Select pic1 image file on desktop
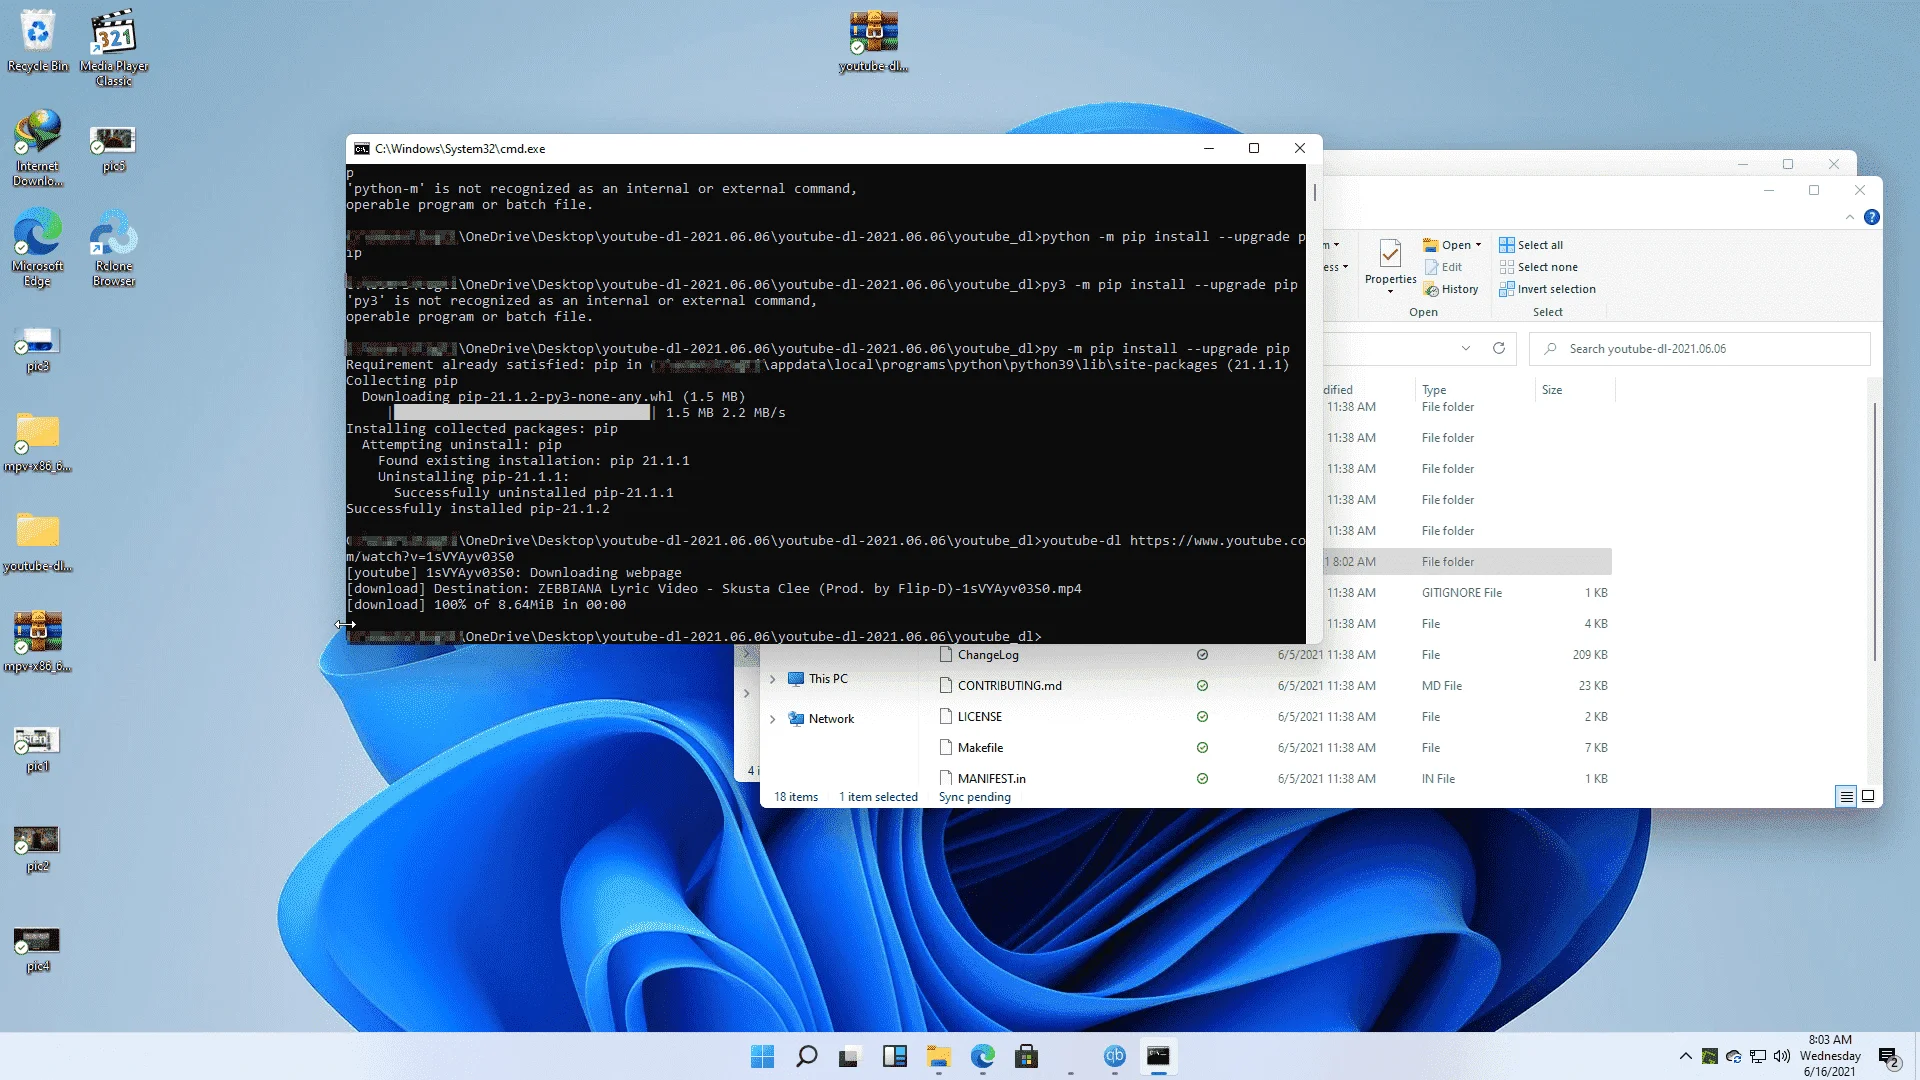 click(38, 749)
